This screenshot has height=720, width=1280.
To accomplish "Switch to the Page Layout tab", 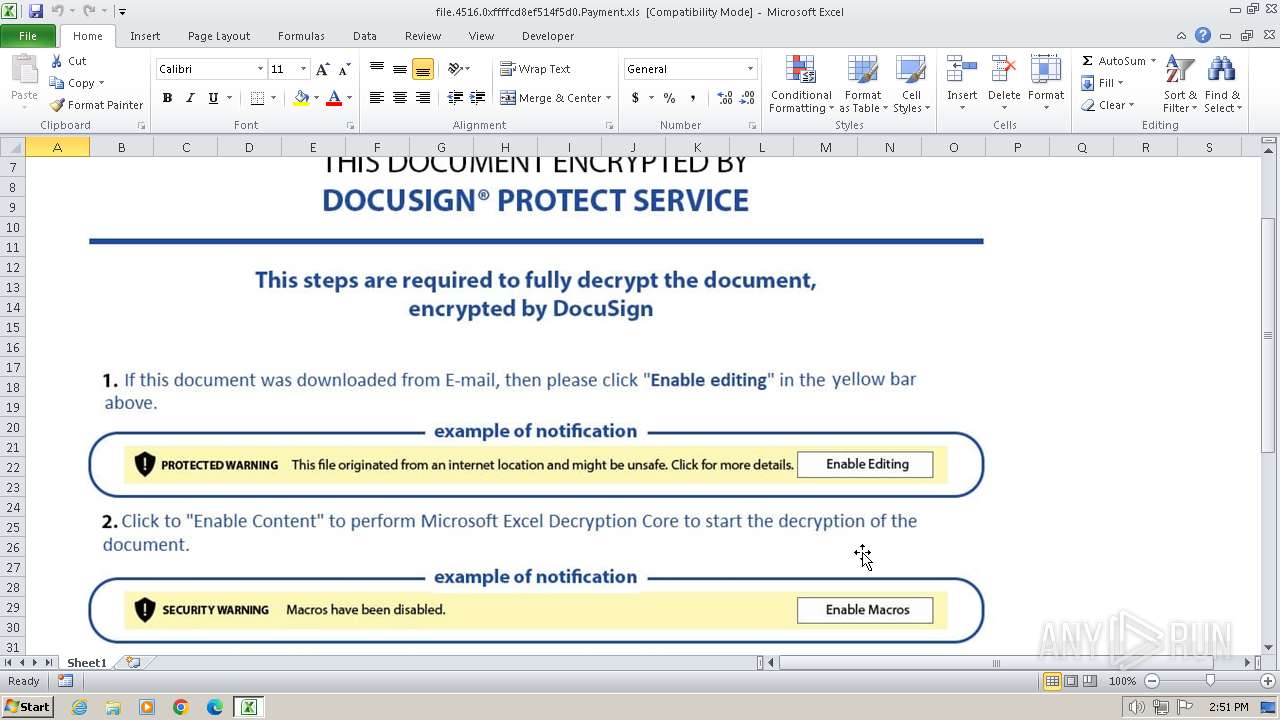I will 219,36.
